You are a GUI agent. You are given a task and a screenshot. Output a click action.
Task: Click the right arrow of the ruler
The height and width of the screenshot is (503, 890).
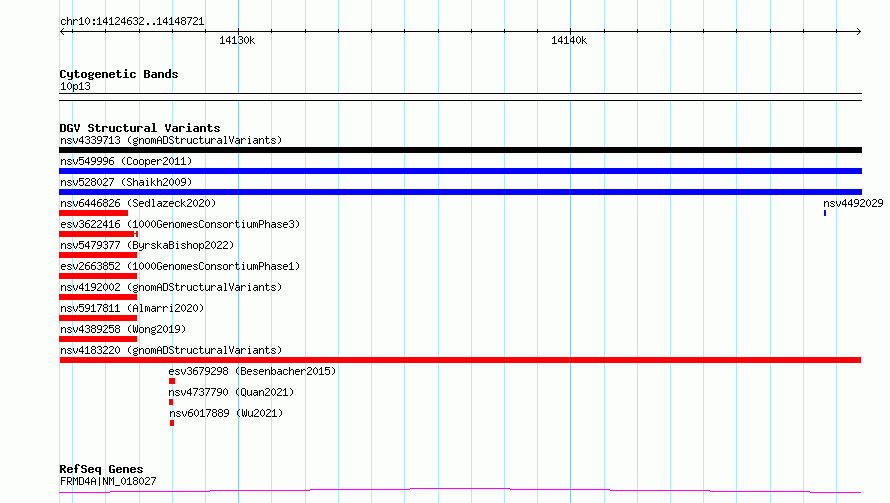858,31
